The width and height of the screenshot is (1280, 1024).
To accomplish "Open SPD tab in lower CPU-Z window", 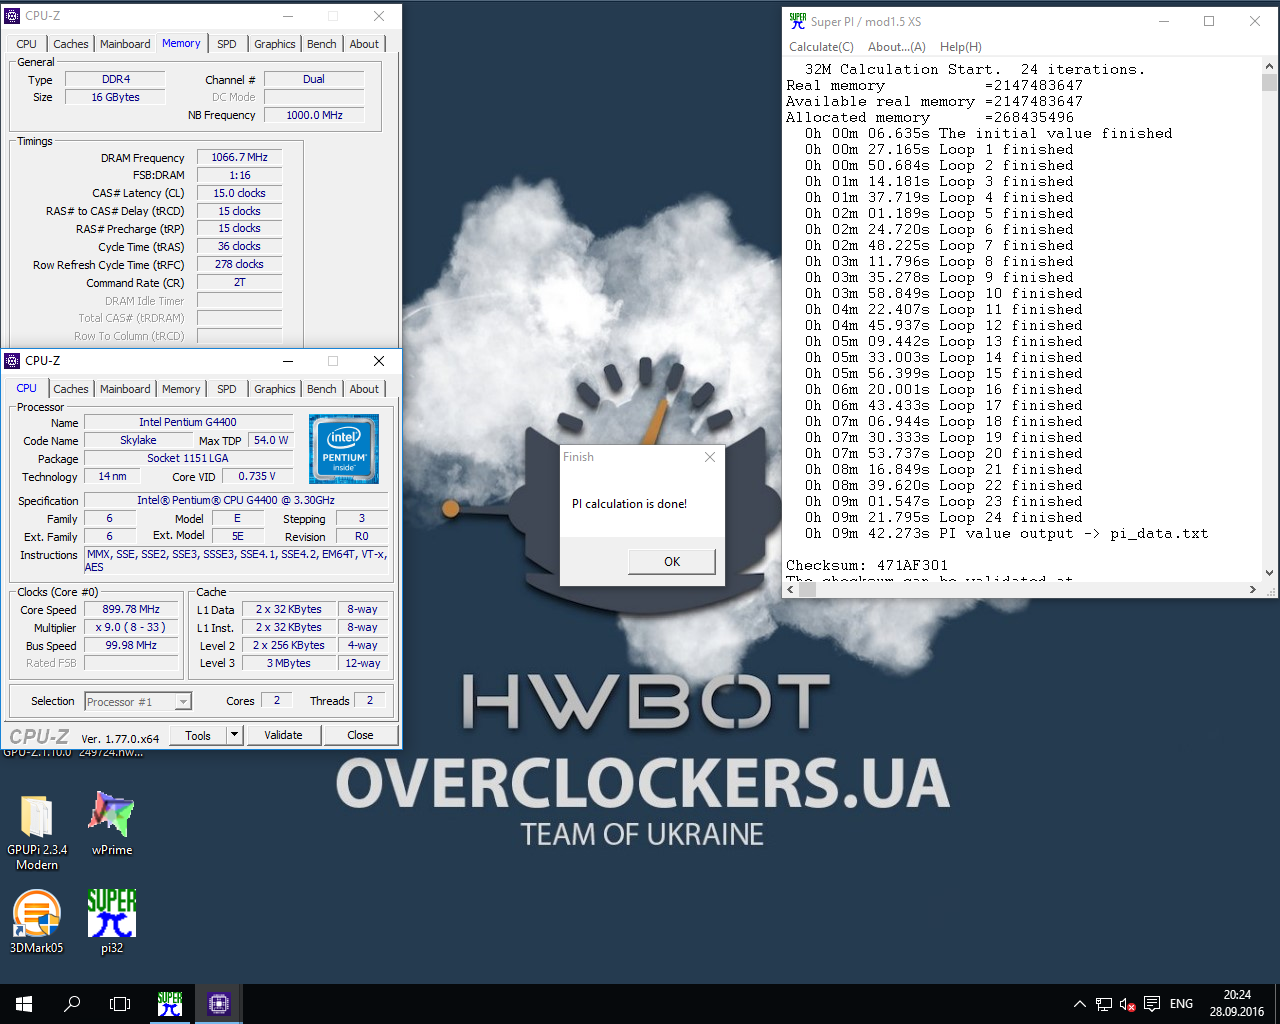I will tap(227, 389).
